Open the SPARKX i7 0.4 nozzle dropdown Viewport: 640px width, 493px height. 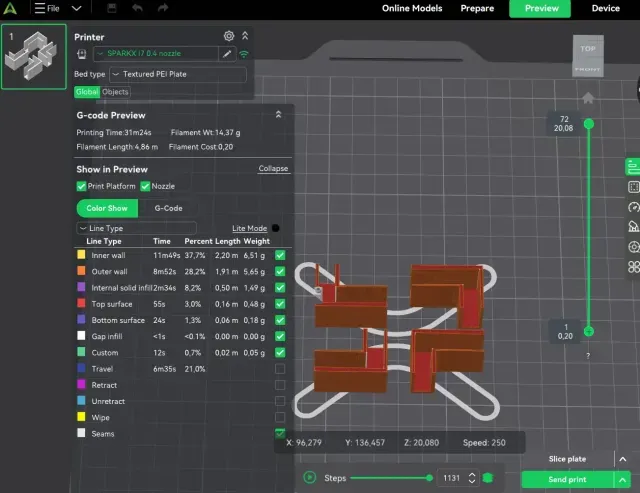click(156, 53)
